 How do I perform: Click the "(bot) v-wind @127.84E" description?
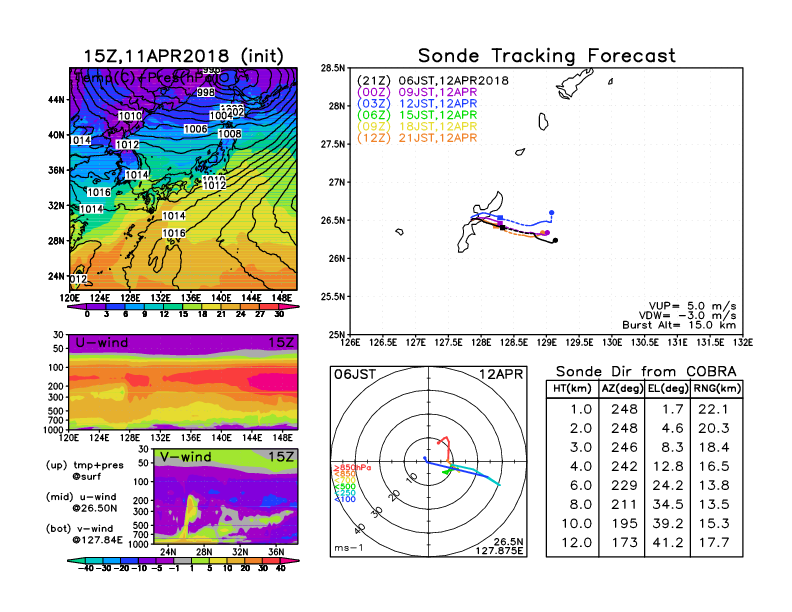coord(84,534)
